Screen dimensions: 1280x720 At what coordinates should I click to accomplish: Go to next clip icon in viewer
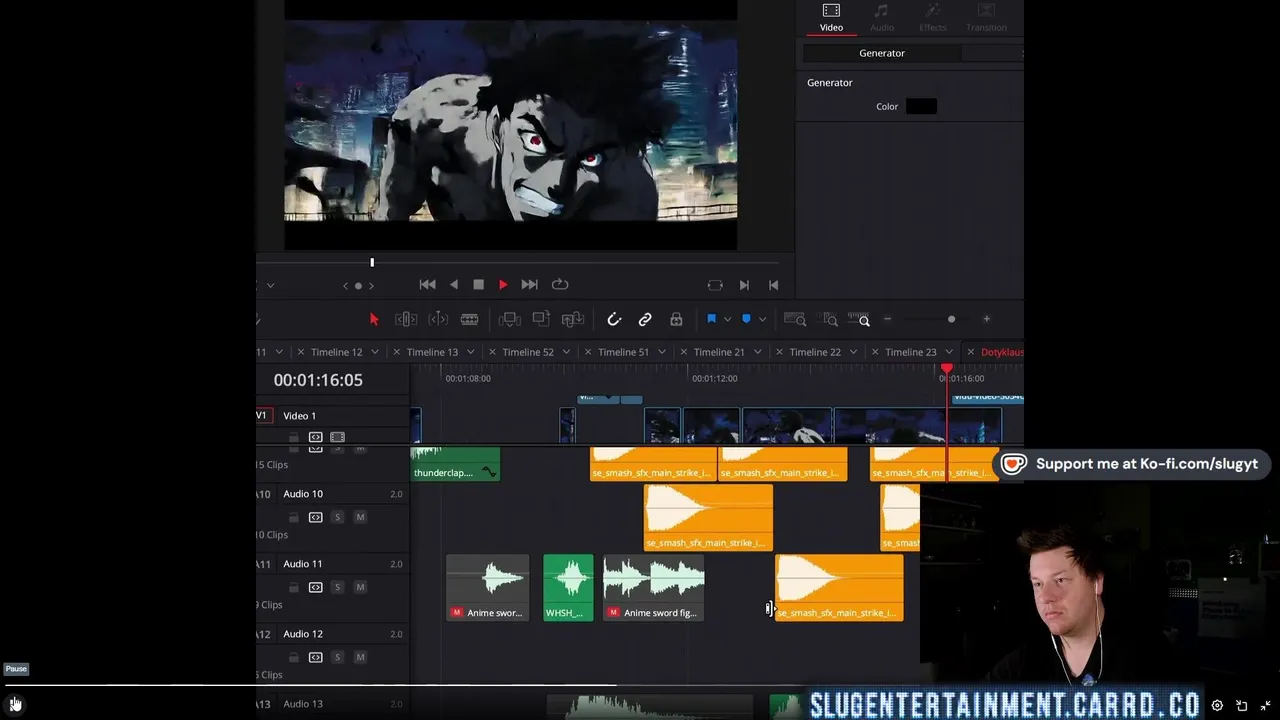(x=744, y=285)
